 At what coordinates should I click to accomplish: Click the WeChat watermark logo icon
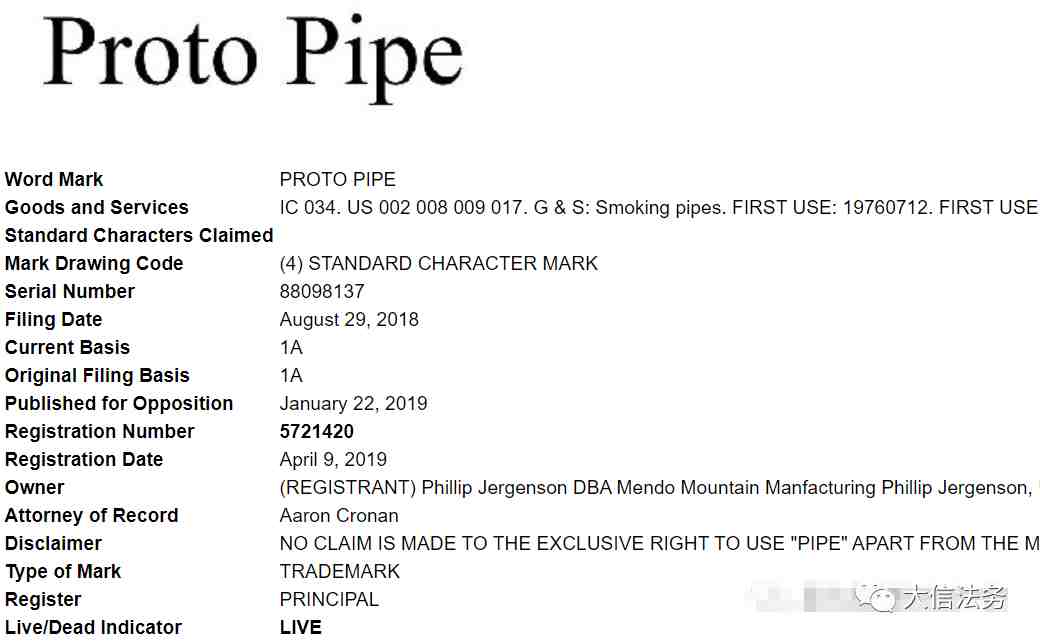point(874,597)
